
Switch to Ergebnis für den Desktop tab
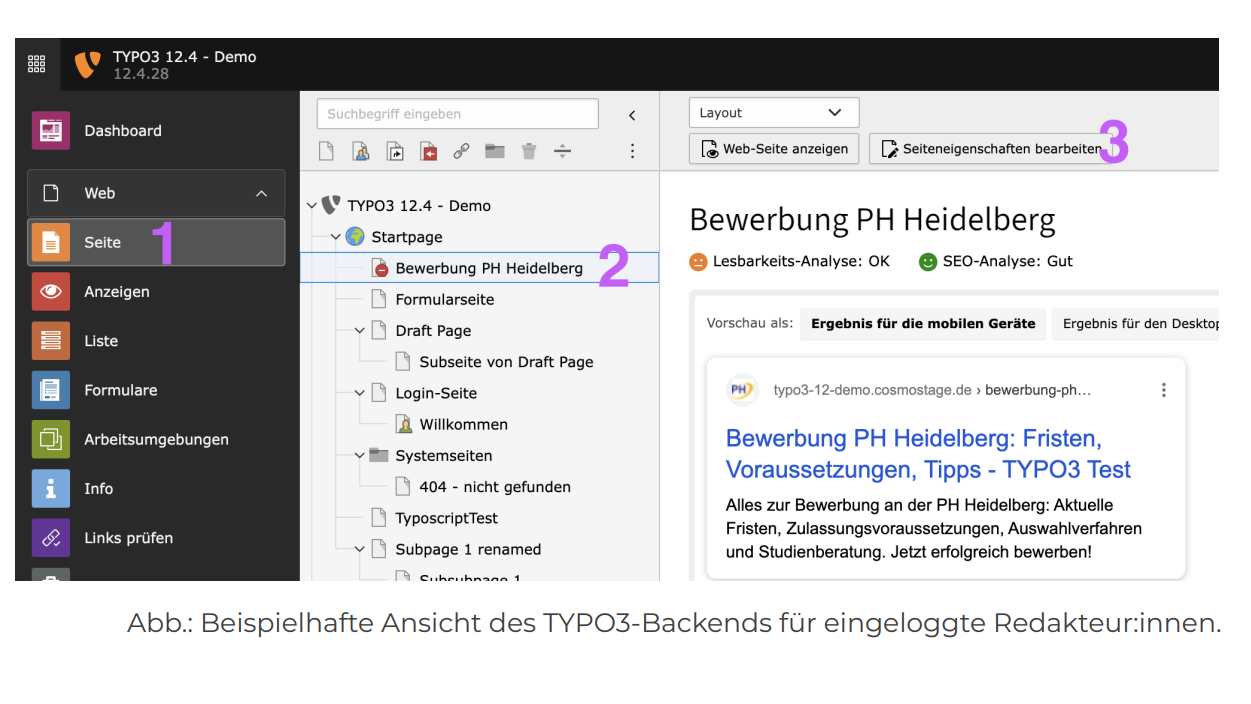click(x=1140, y=324)
